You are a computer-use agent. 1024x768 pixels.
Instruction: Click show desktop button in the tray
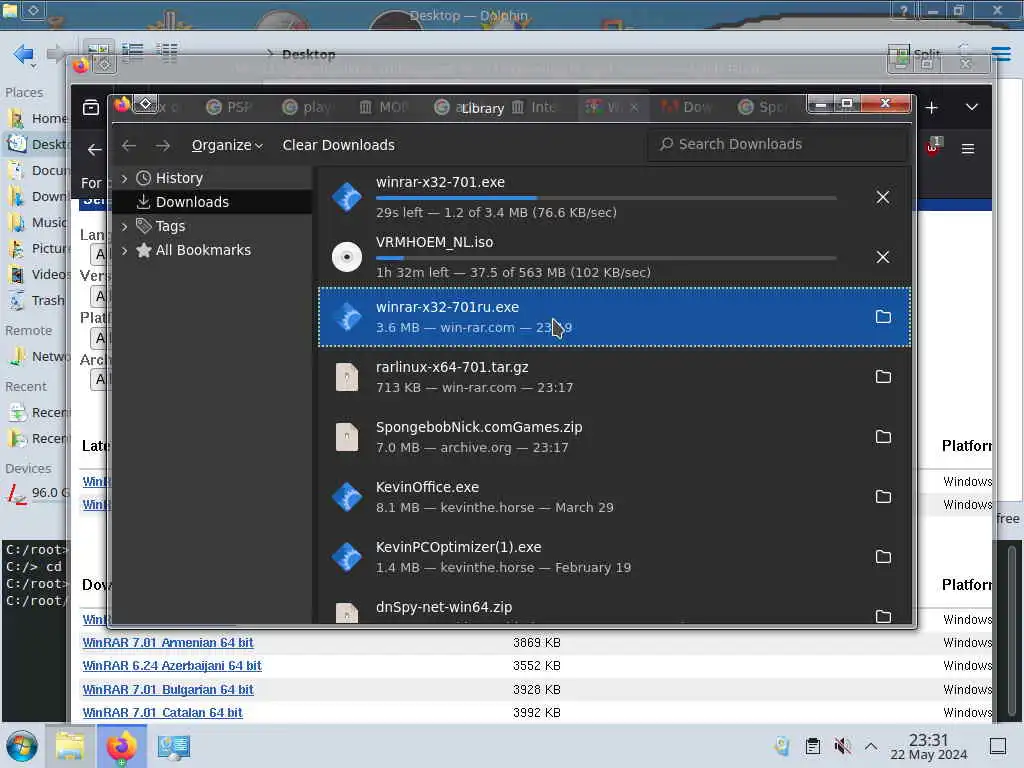pyautogui.click(x=998, y=746)
